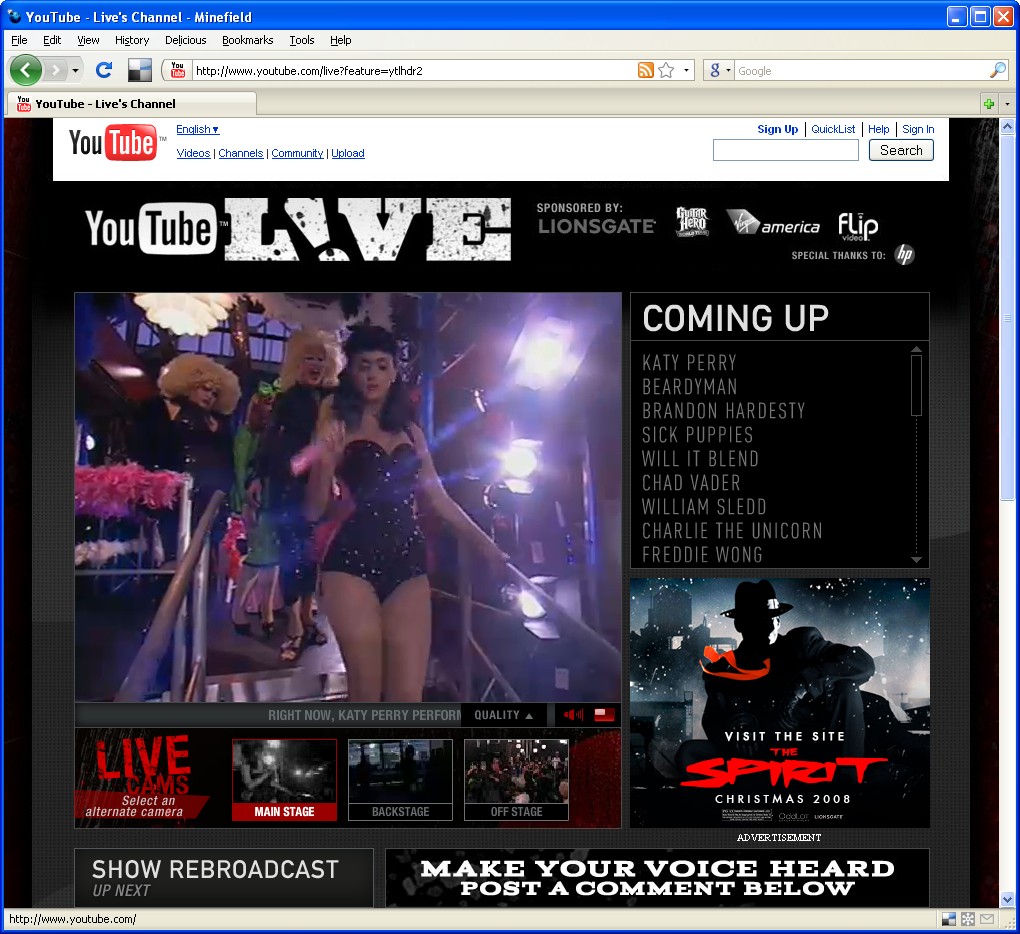1020x934 pixels.
Task: Bookmark this page with the star icon
Action: (666, 70)
